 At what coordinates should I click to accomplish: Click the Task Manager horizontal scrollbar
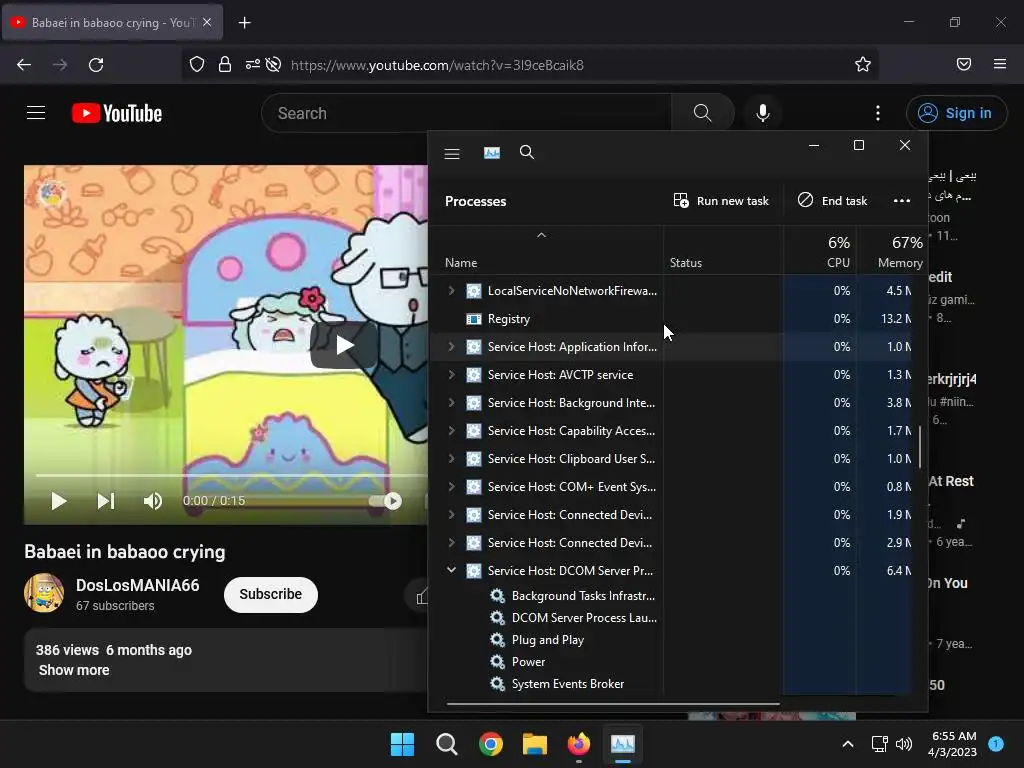613,704
